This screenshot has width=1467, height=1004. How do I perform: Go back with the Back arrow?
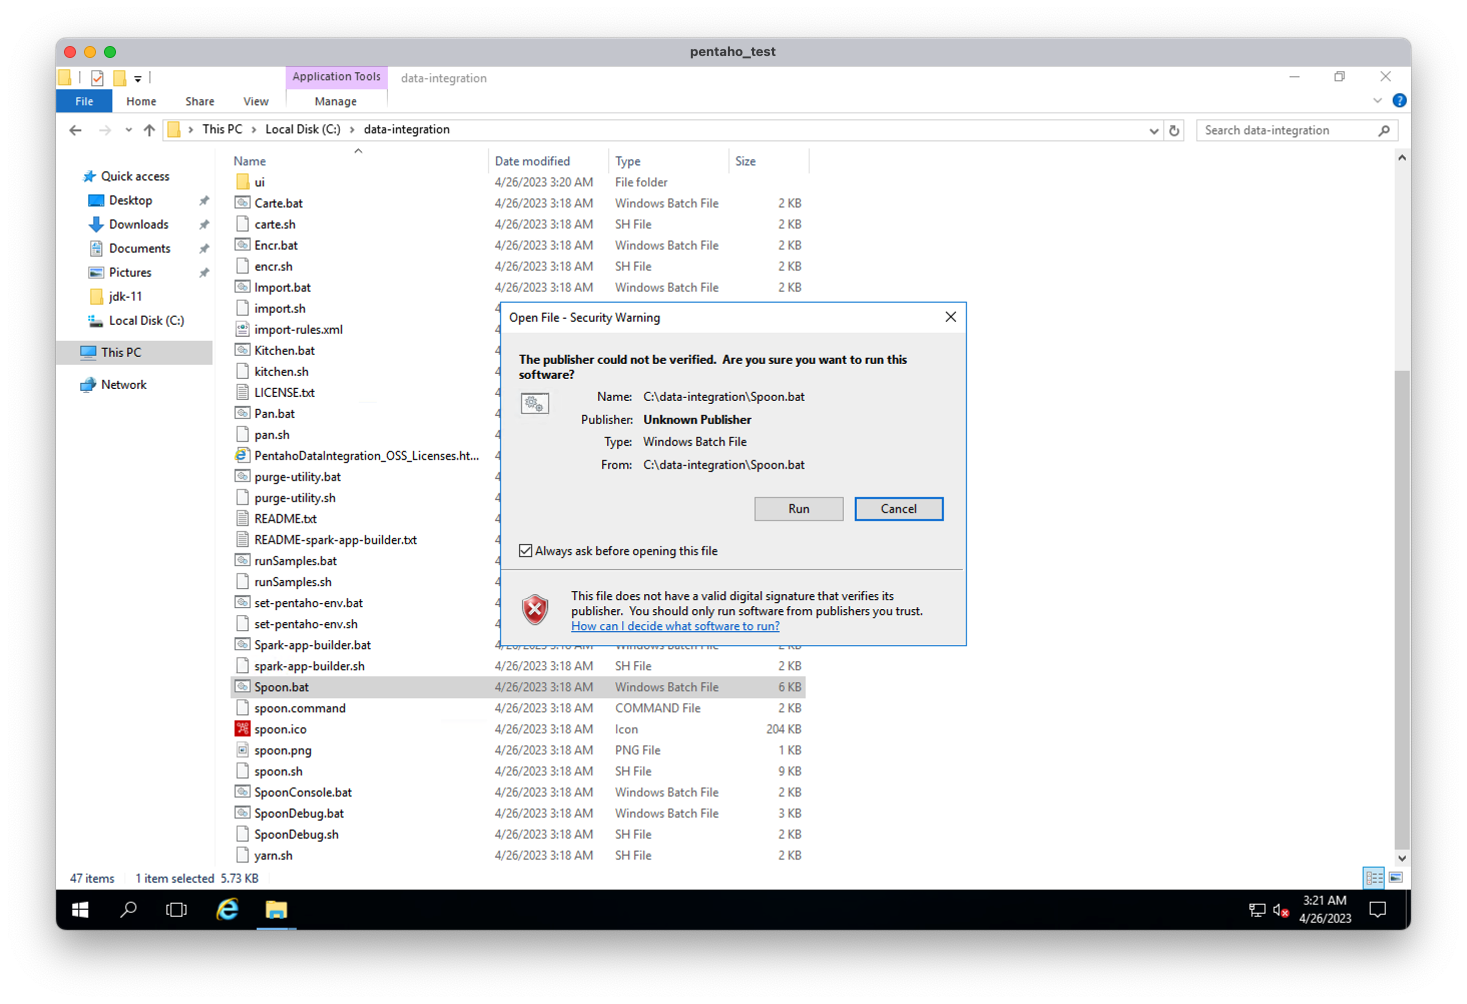76,130
